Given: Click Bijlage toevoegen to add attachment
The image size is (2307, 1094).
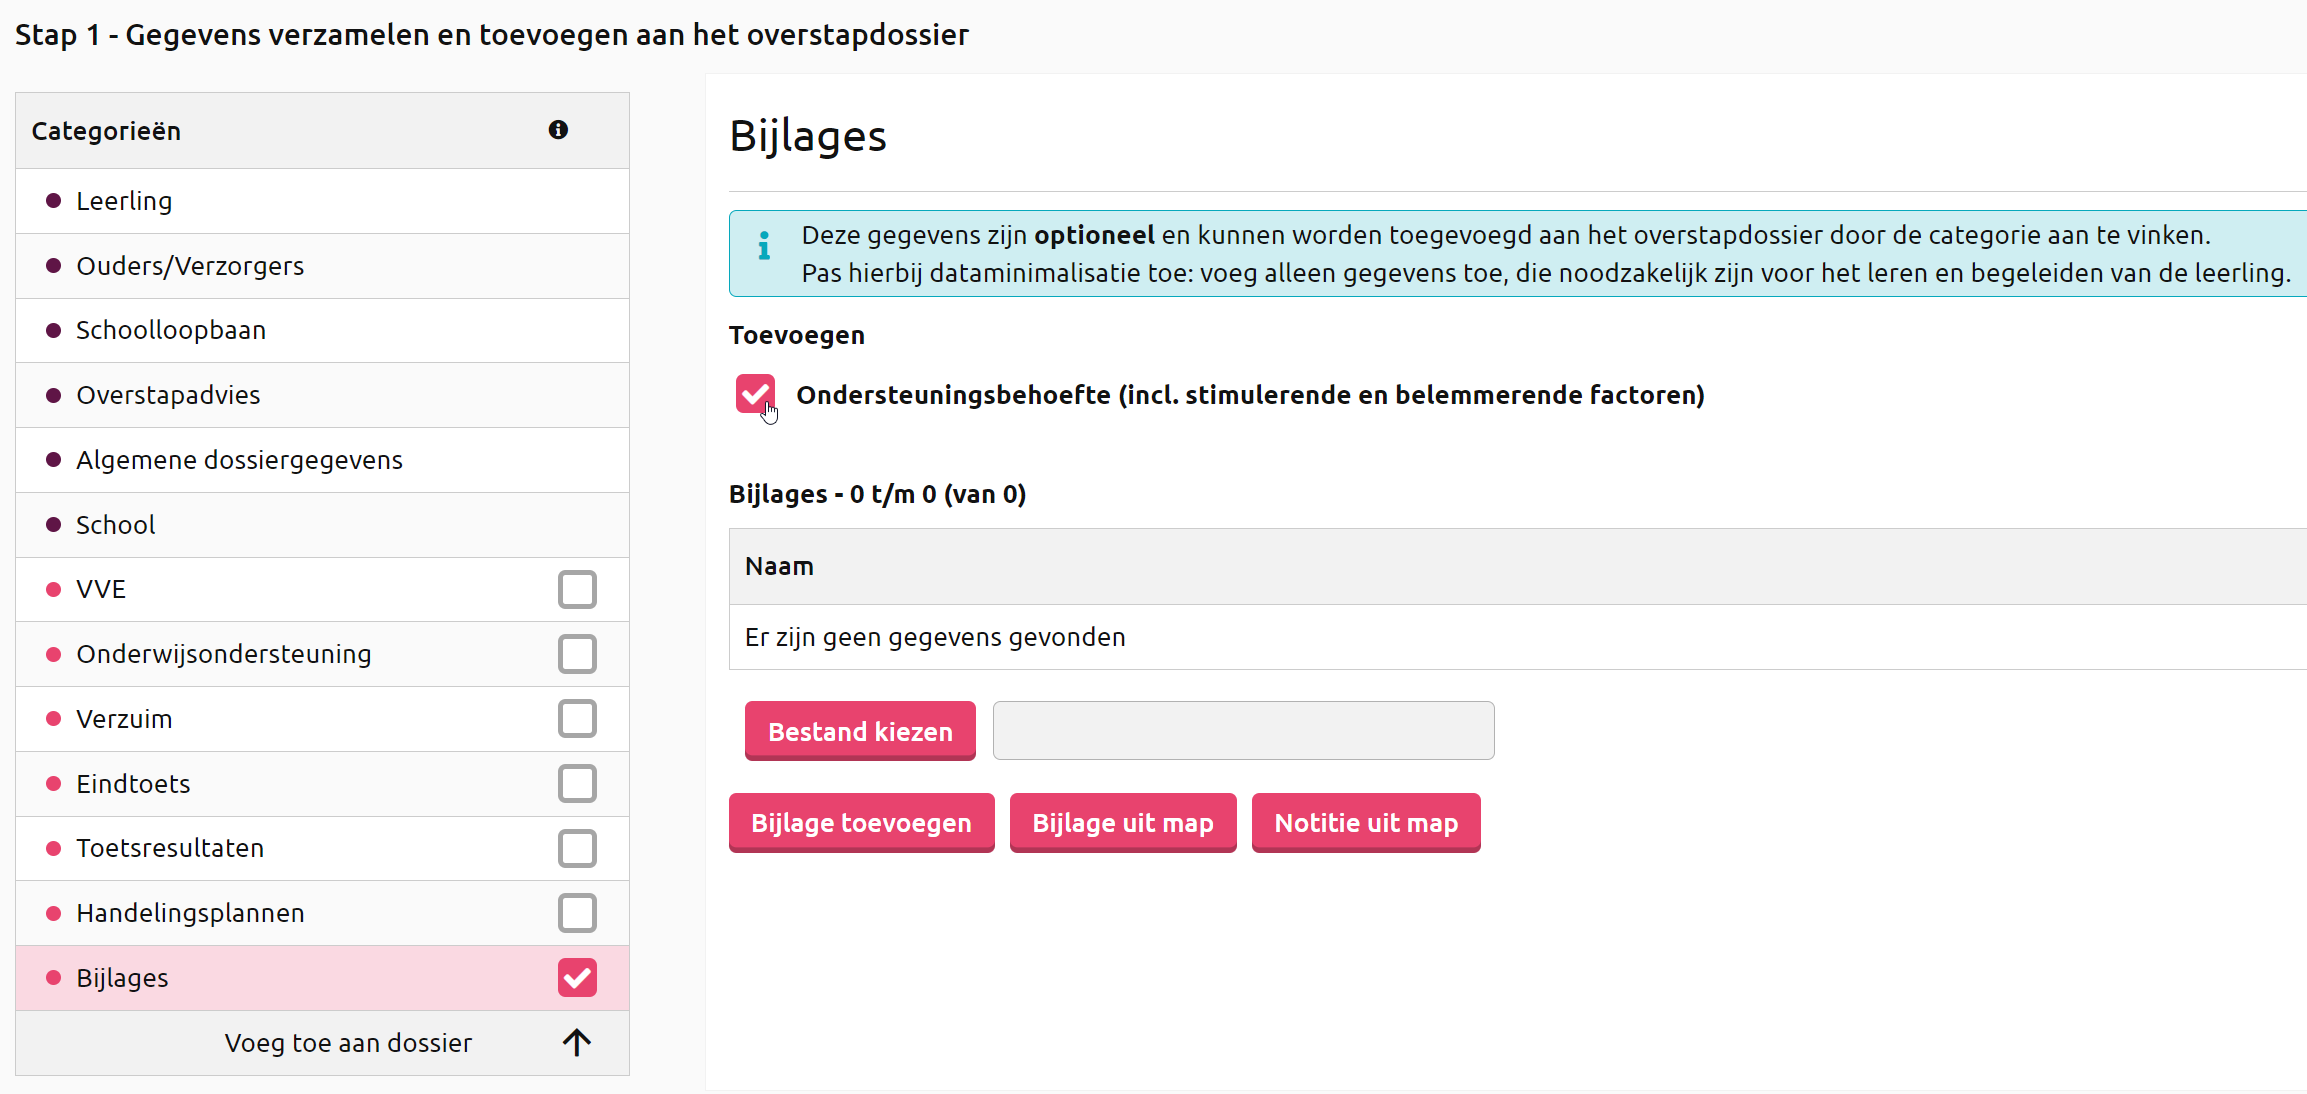Looking at the screenshot, I should coord(862,822).
